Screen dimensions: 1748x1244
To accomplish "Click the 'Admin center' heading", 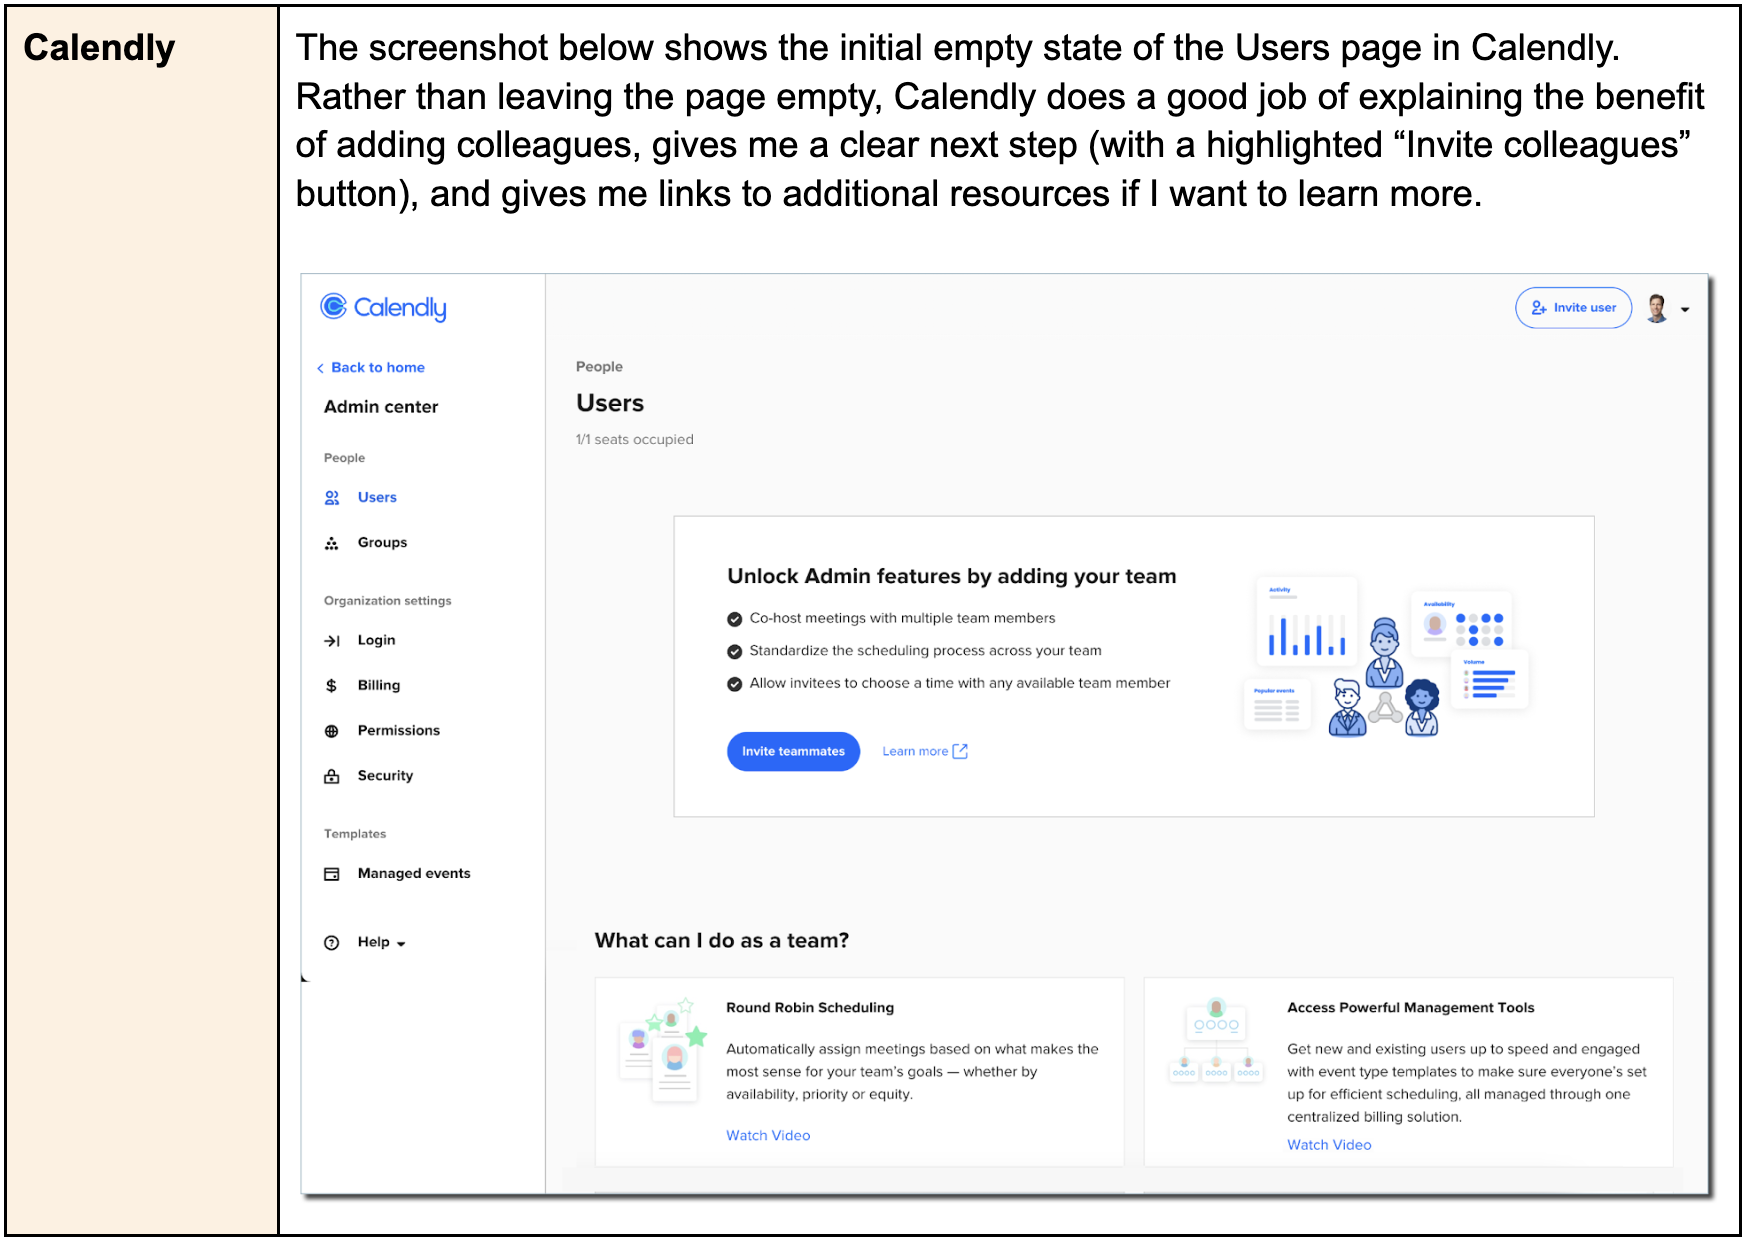I will point(381,407).
